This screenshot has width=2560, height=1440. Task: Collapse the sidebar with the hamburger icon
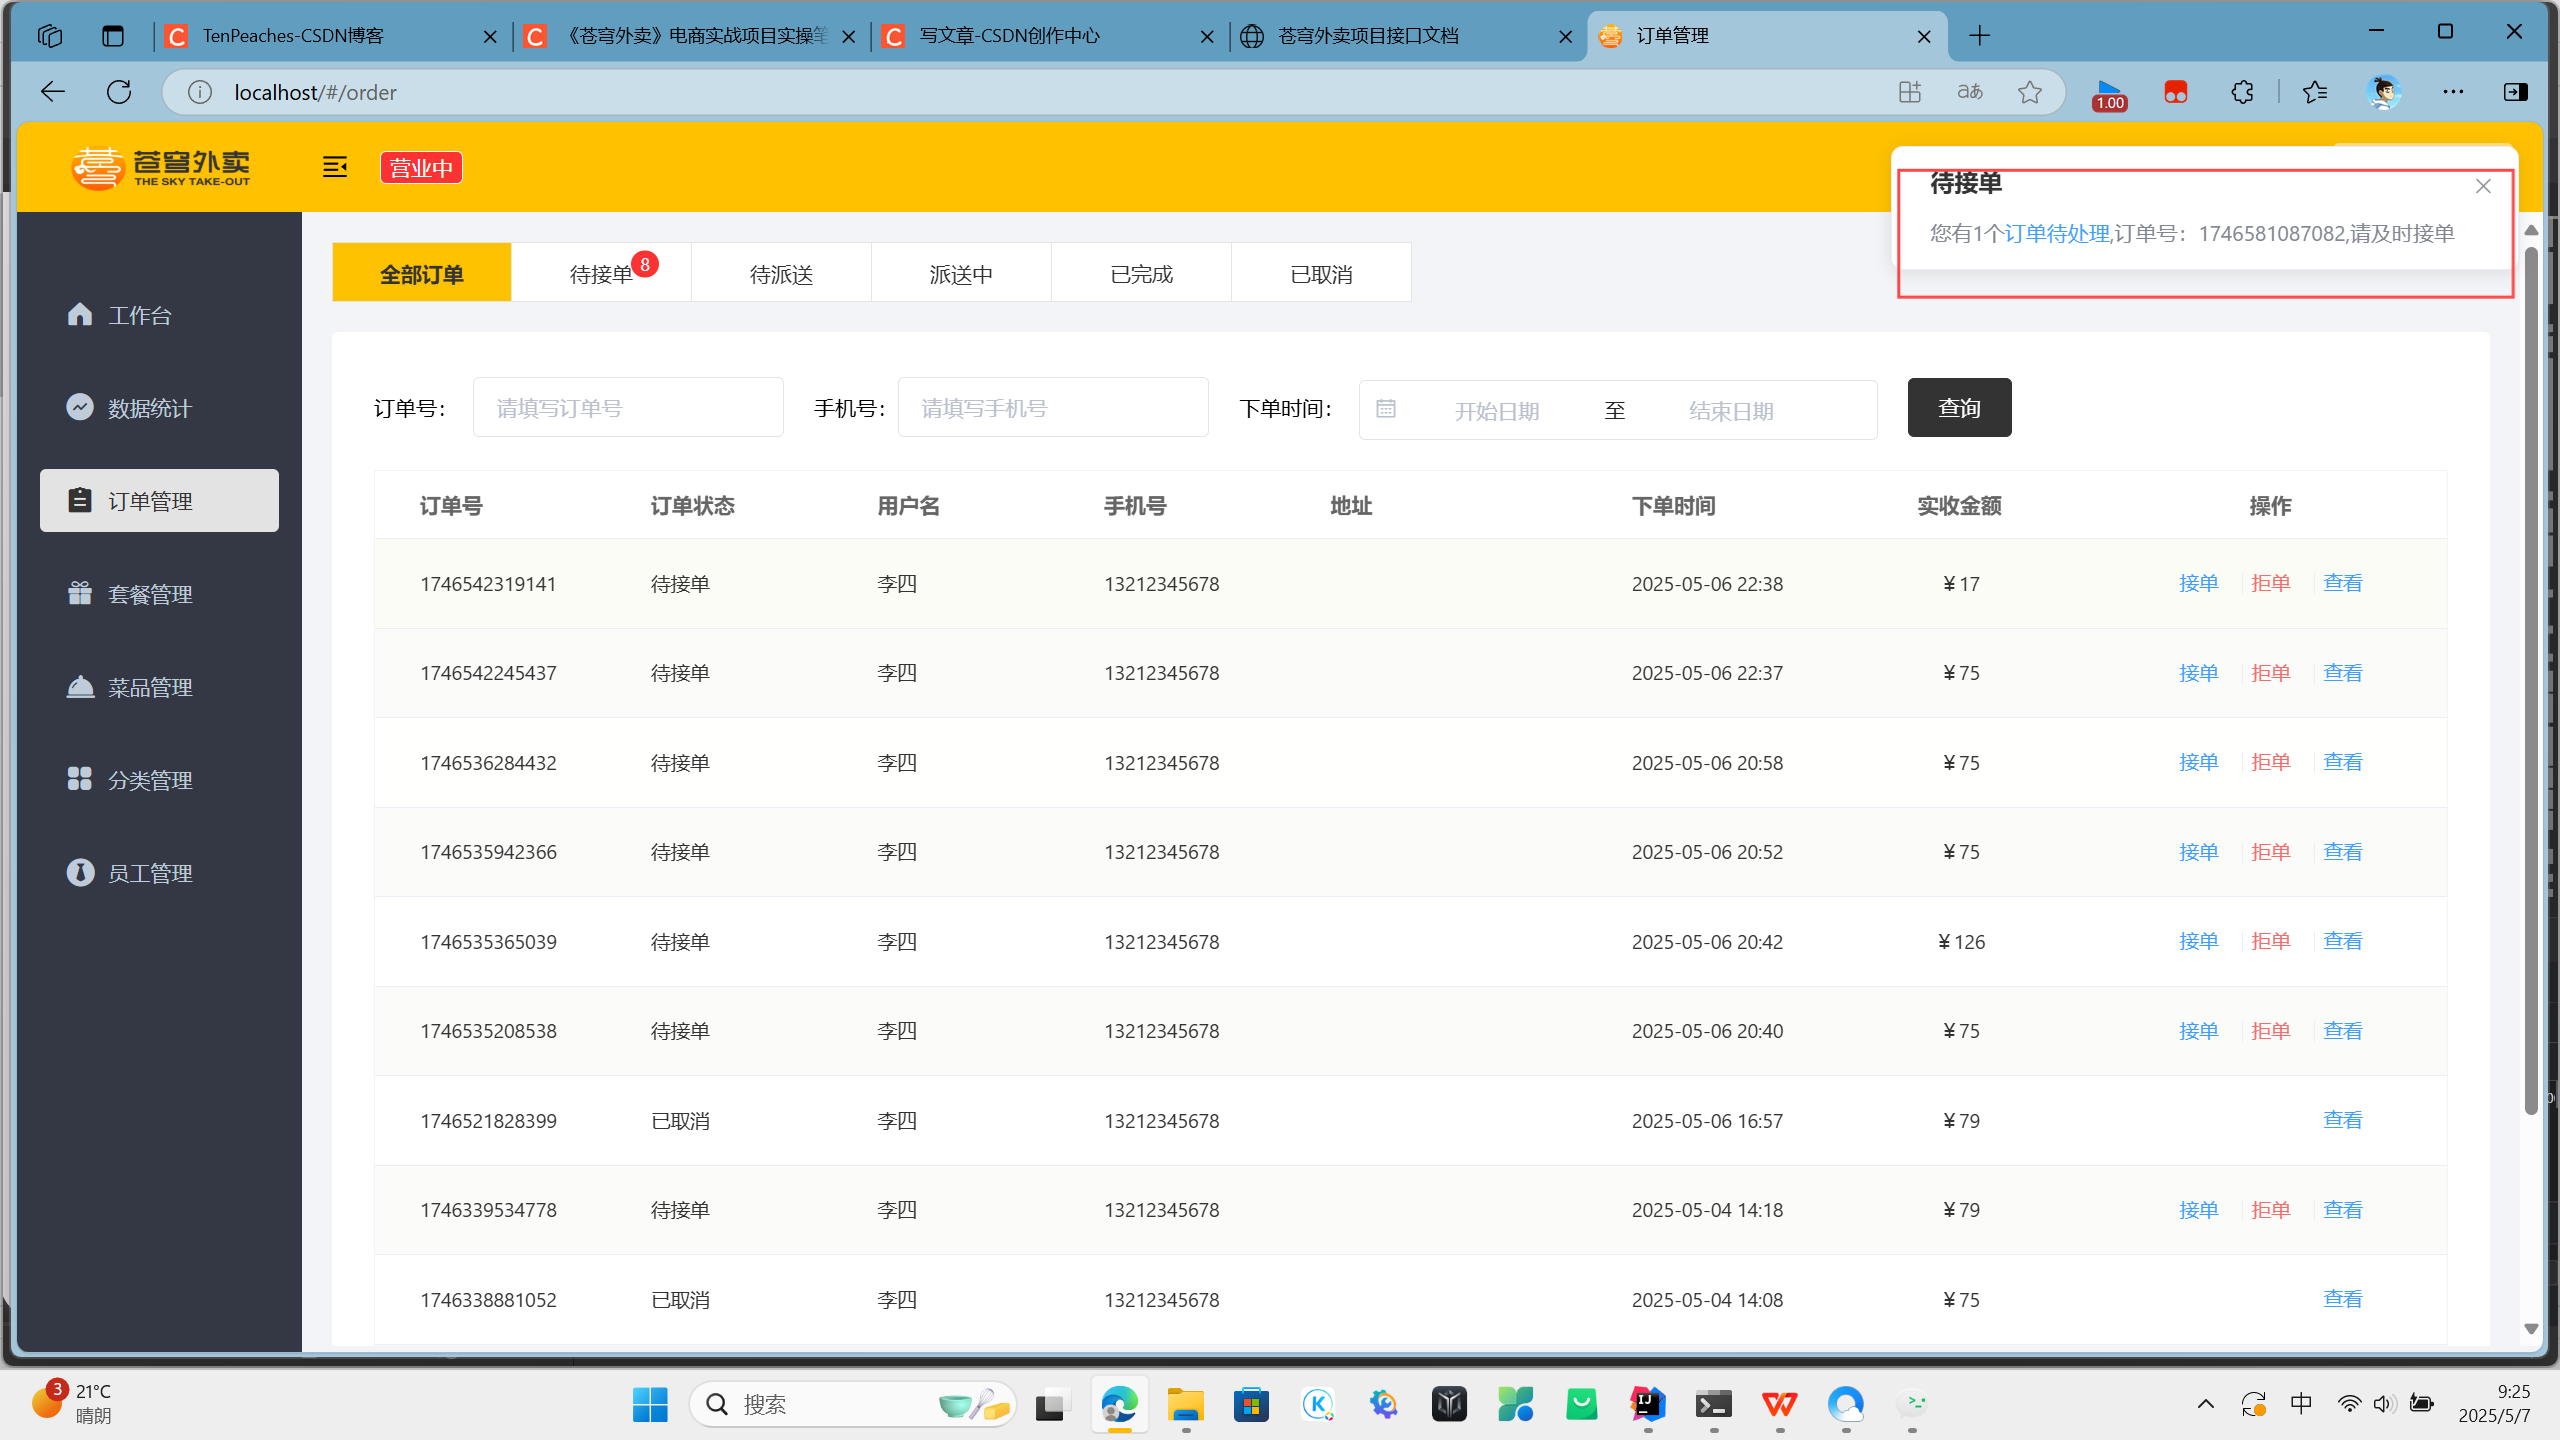335,167
